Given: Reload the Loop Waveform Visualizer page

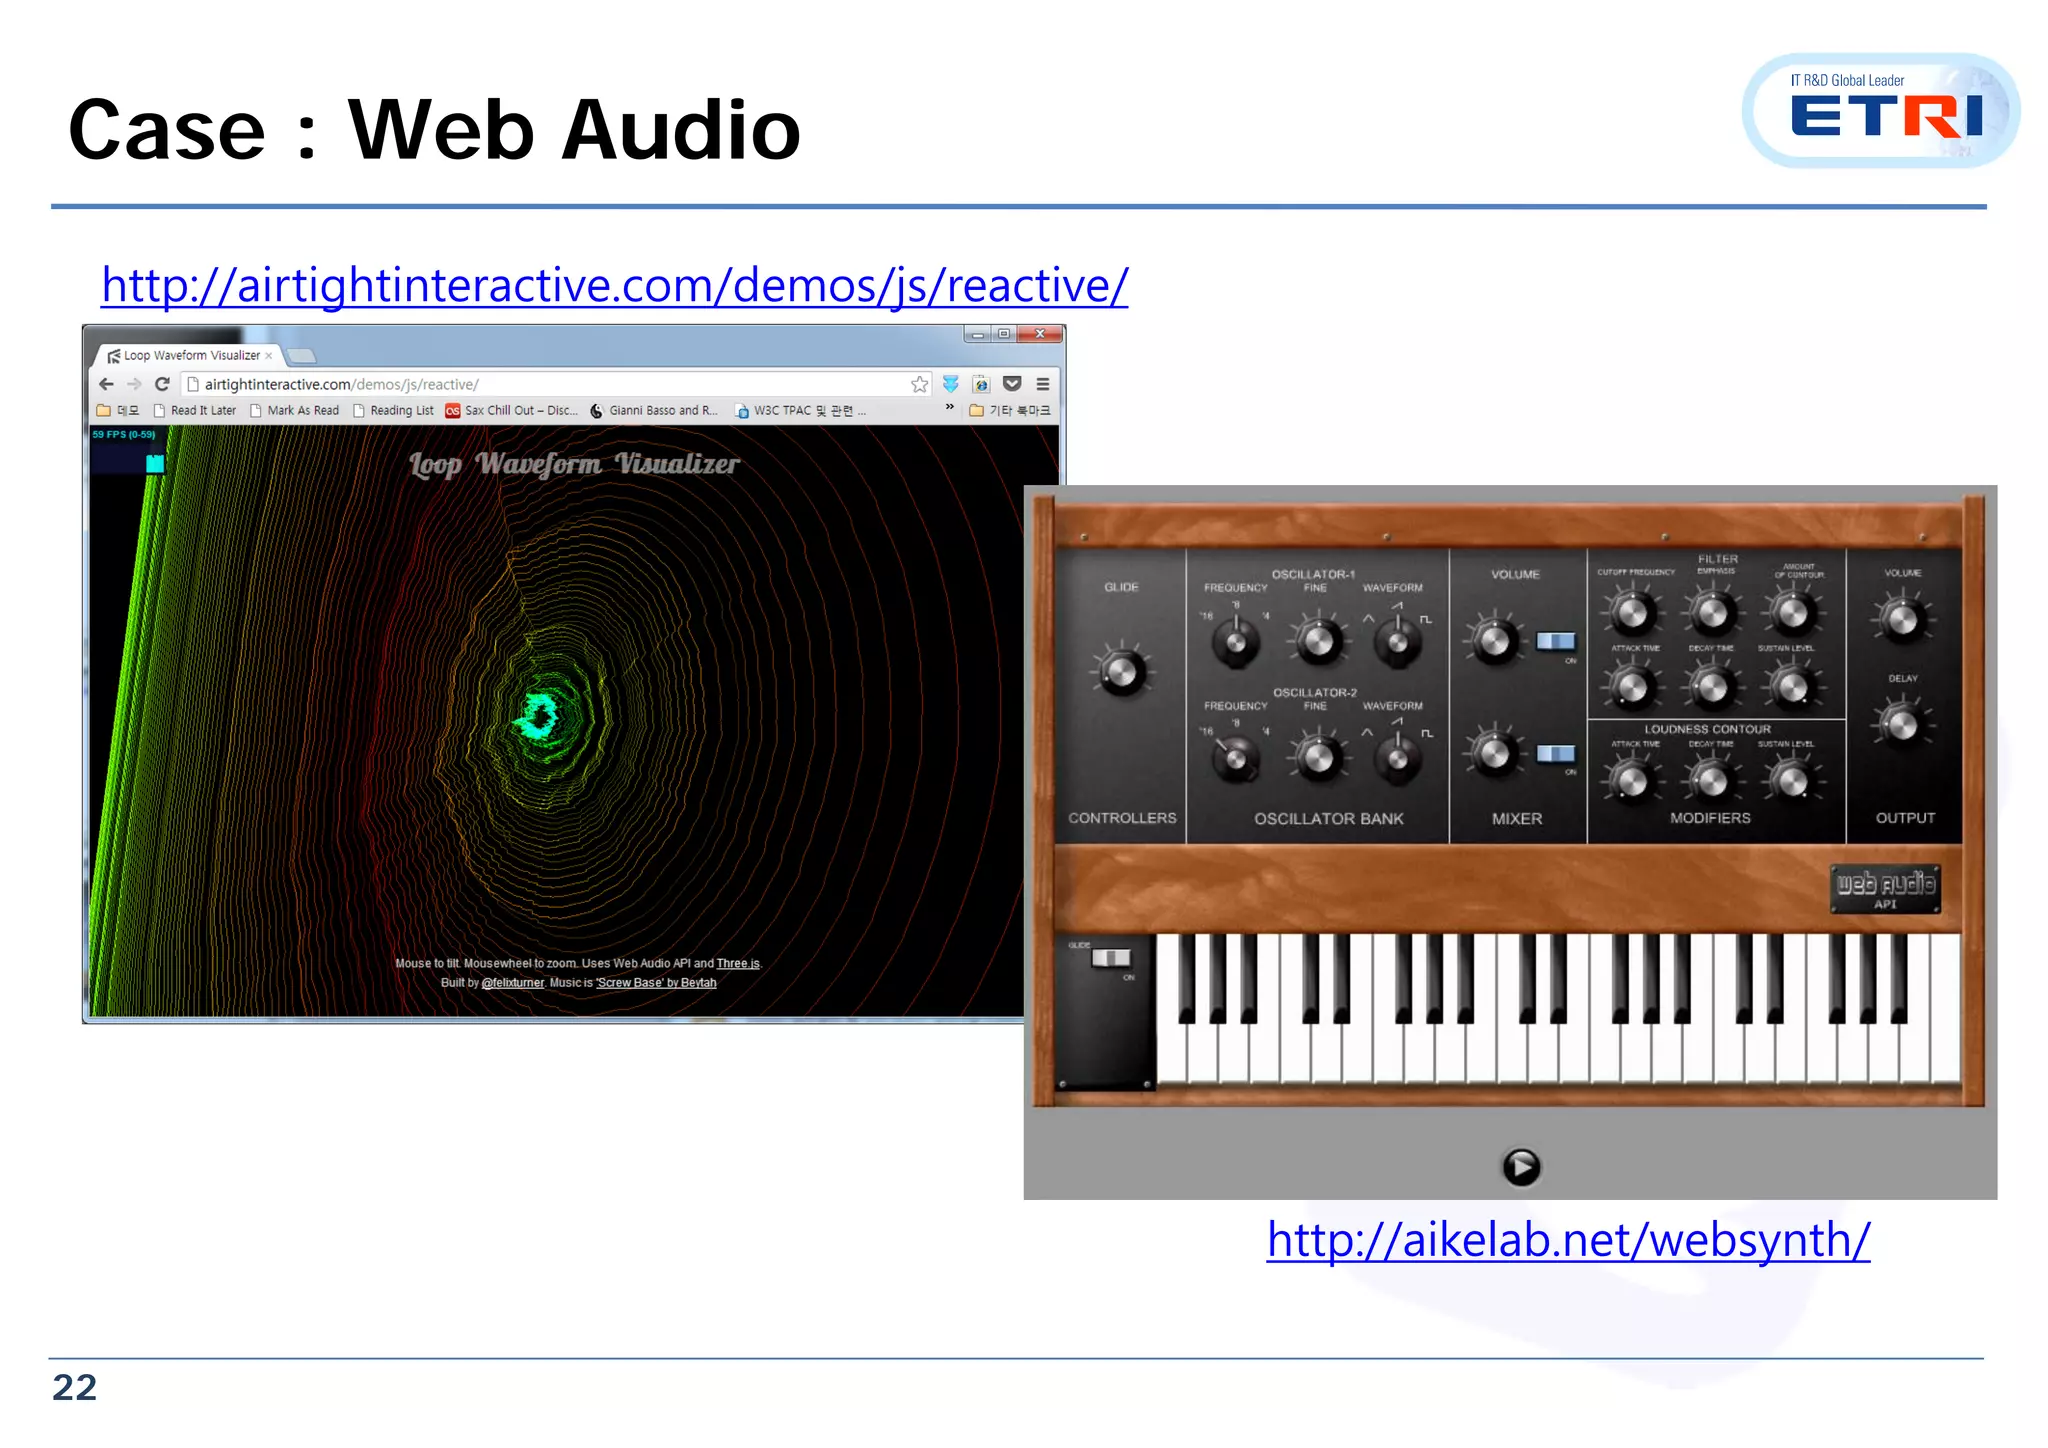Looking at the screenshot, I should [x=162, y=384].
